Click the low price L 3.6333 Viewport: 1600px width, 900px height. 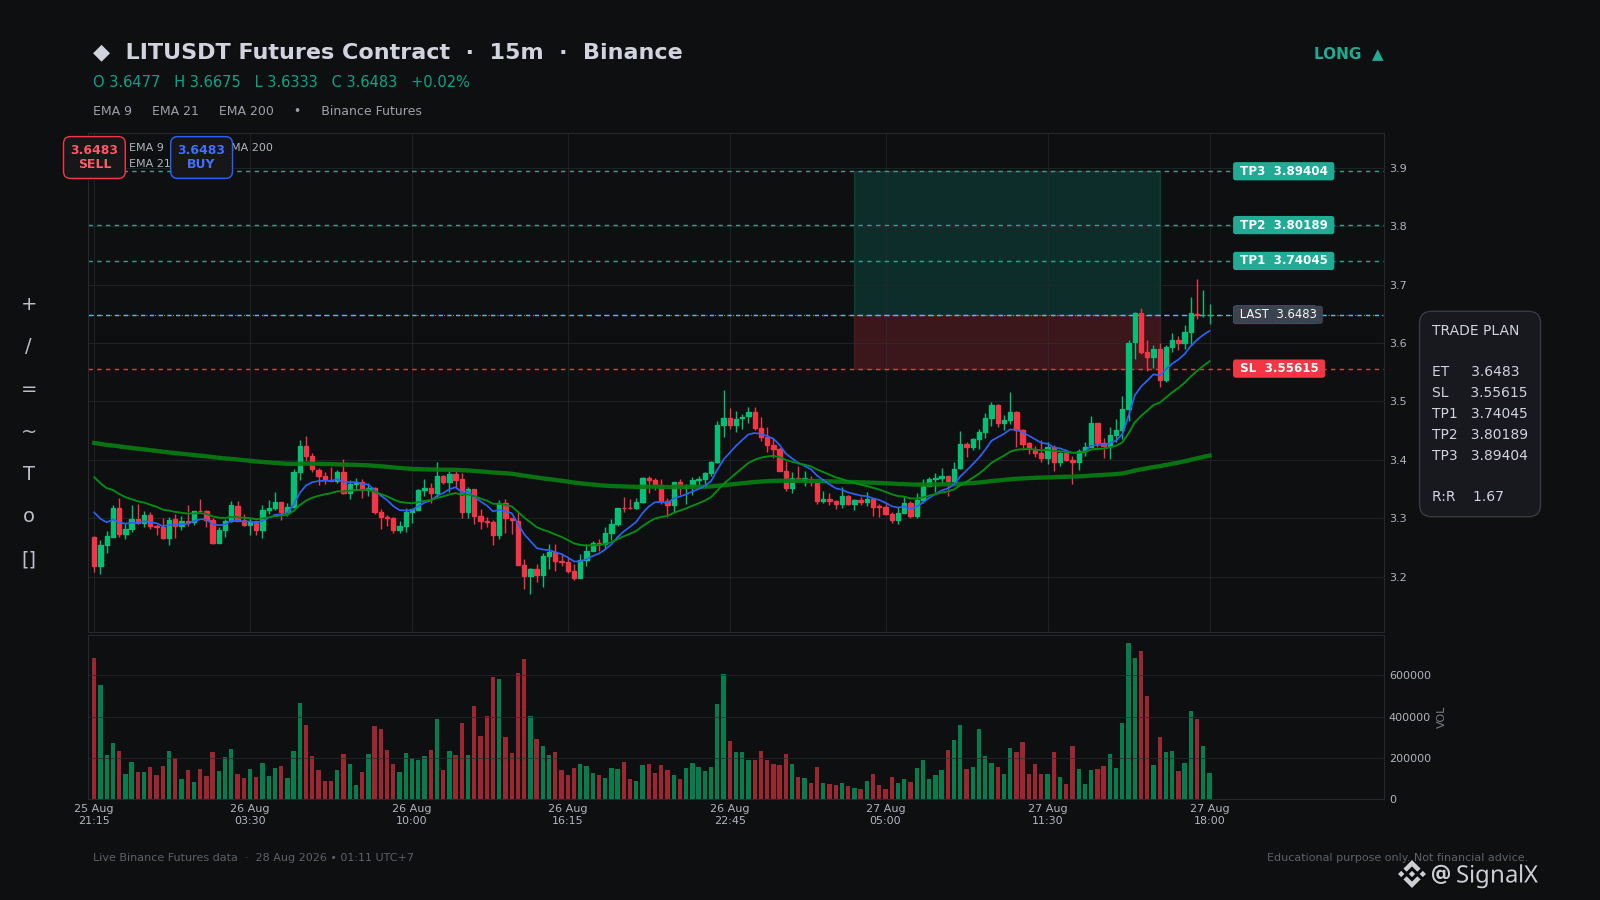286,82
